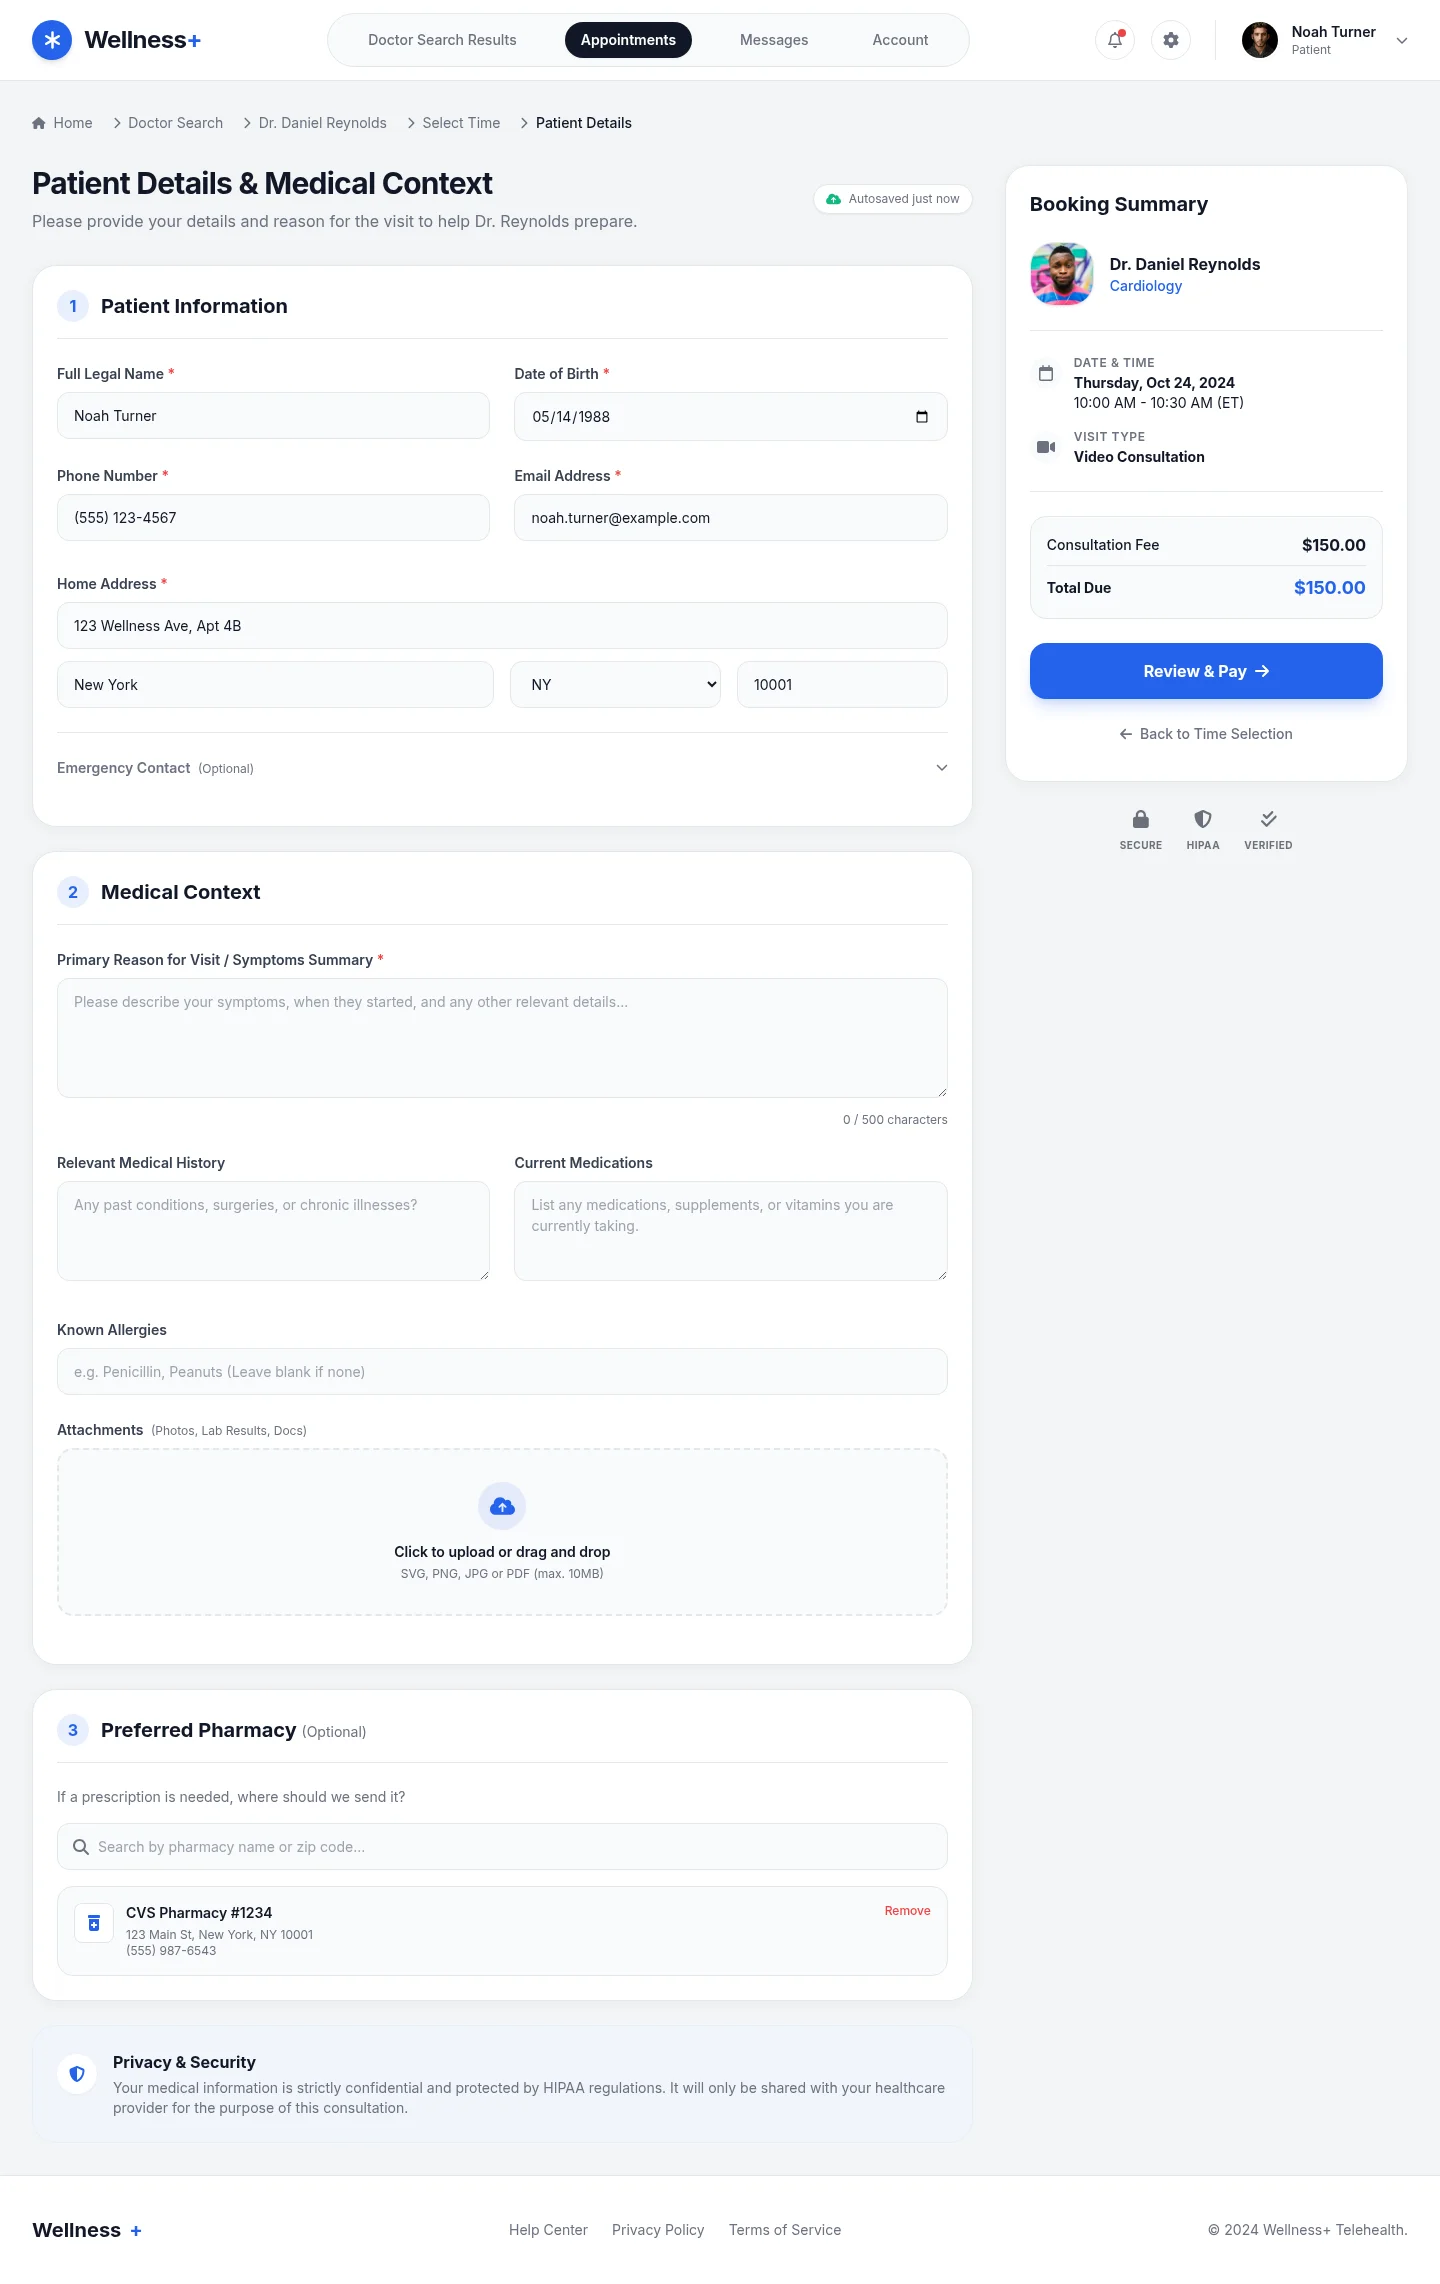Screen dimensions: 1440x2284
Task: Click the footer Wellness plus logo
Action: pos(87,2230)
